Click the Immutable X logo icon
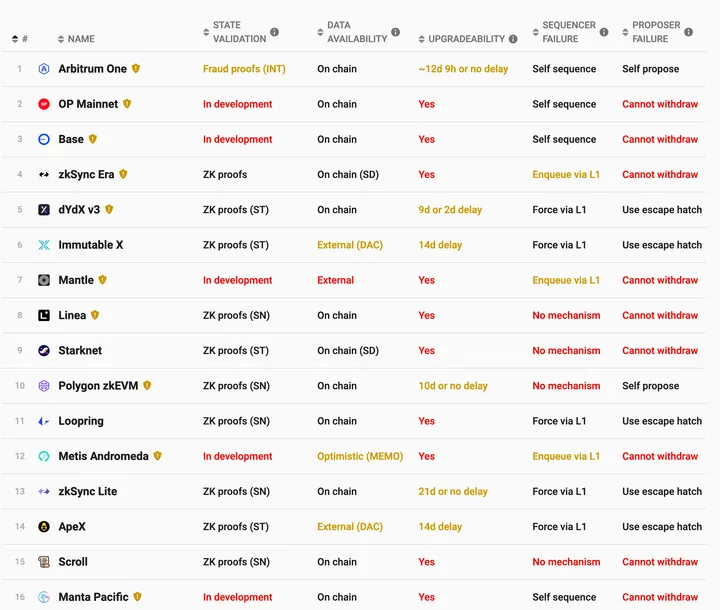 [x=44, y=245]
